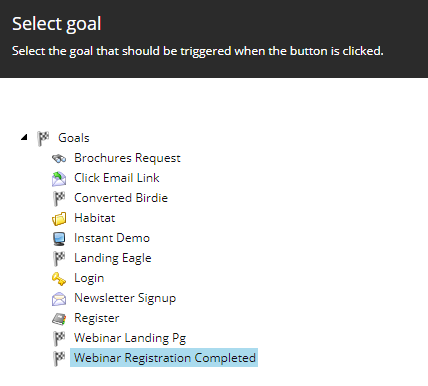Click the yellow folder icon beside Habitat
Screen dimensions: 428x386
pyautogui.click(x=59, y=219)
